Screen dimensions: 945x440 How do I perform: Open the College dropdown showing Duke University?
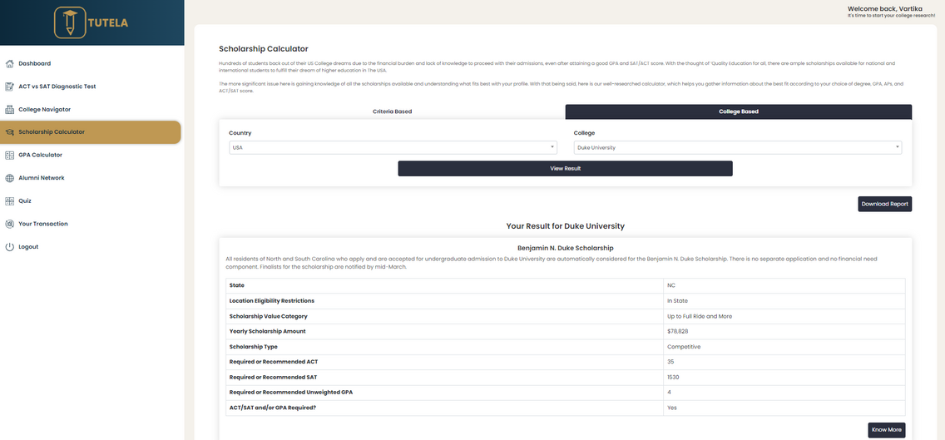738,147
